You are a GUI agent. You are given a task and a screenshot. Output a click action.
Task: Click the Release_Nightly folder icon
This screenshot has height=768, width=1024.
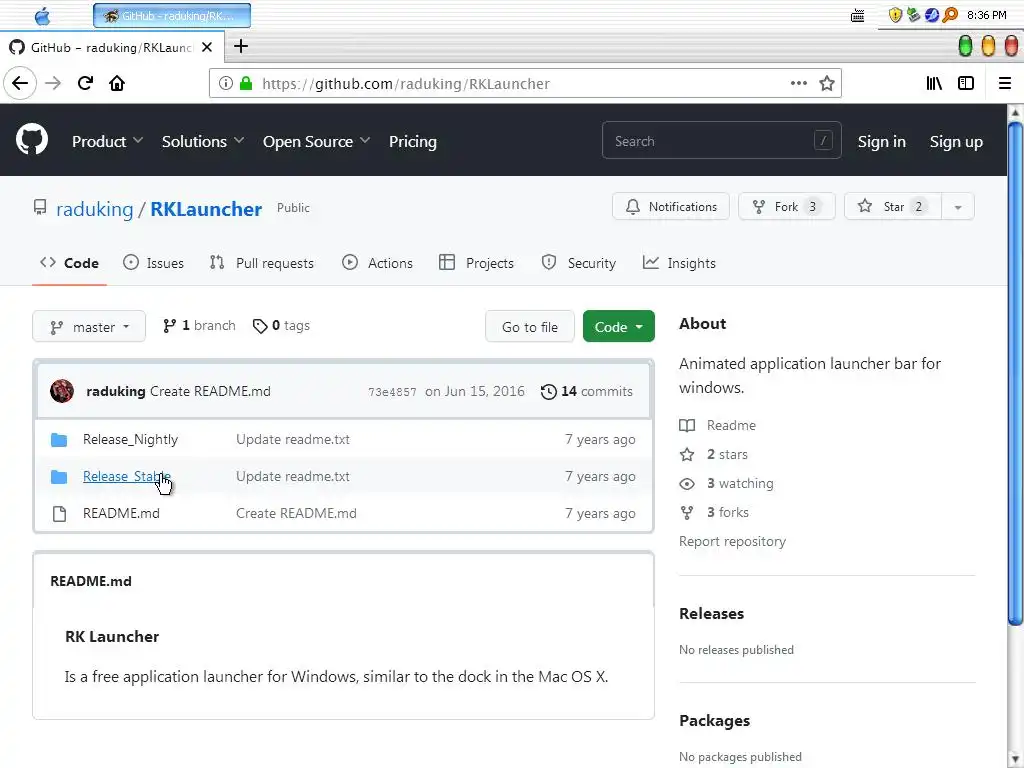pos(59,440)
